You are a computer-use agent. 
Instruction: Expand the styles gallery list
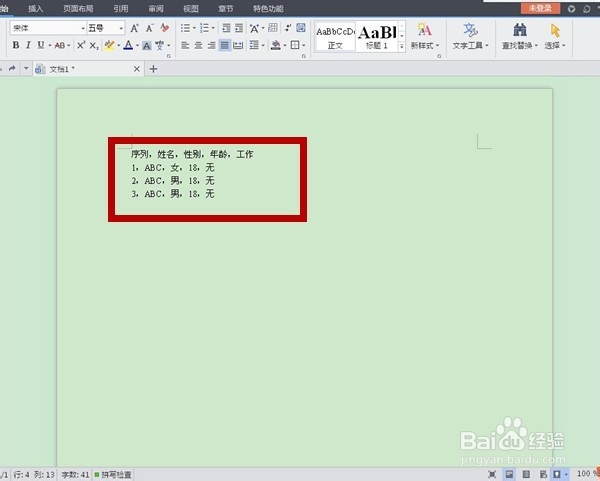(x=402, y=46)
